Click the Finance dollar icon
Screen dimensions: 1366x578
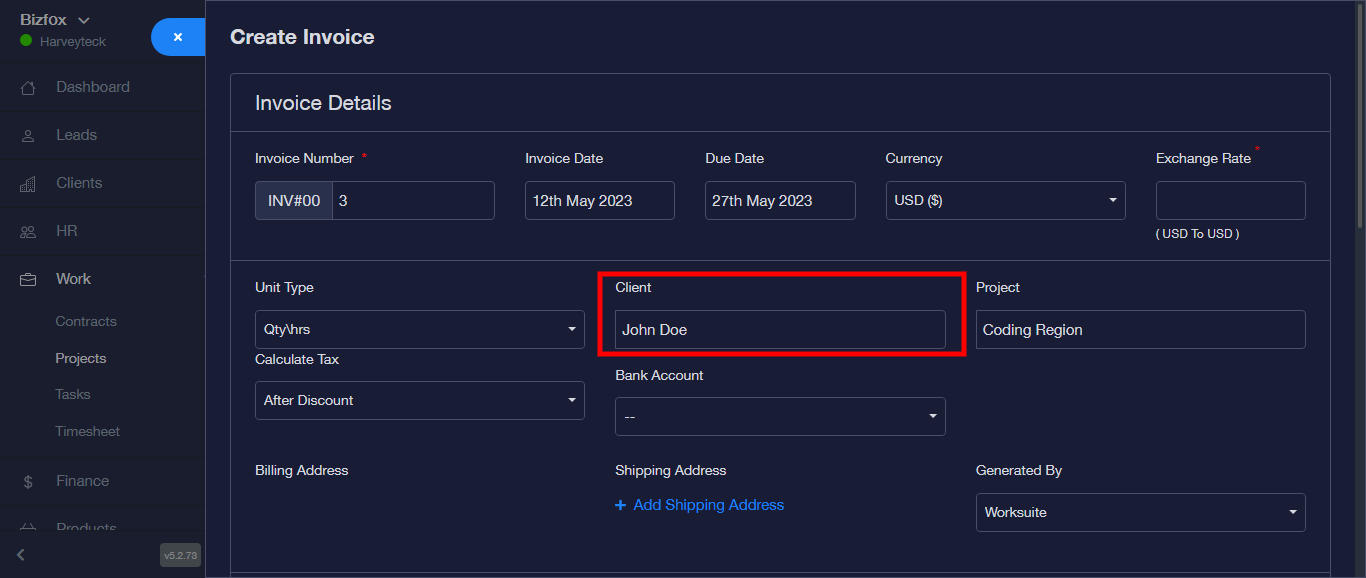click(x=28, y=482)
